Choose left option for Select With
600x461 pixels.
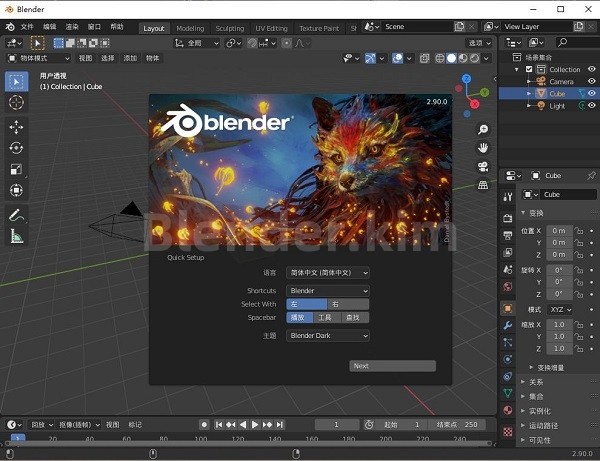coord(307,304)
